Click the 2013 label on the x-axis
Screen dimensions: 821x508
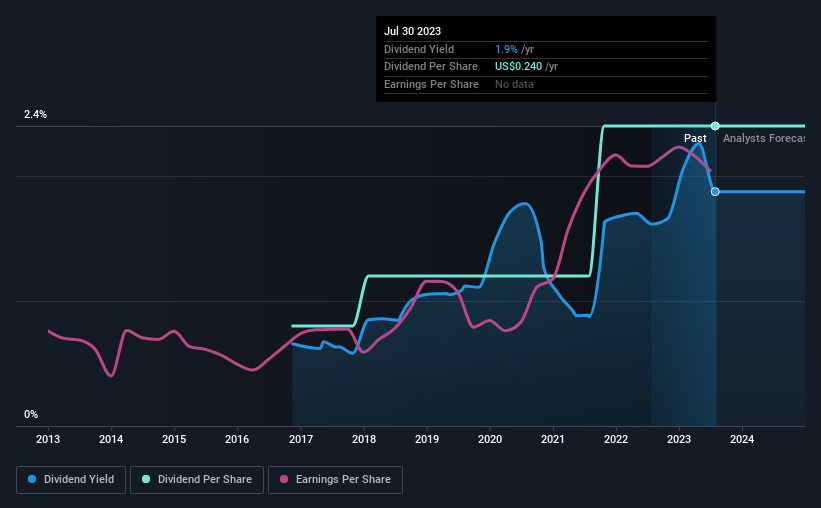click(x=49, y=439)
